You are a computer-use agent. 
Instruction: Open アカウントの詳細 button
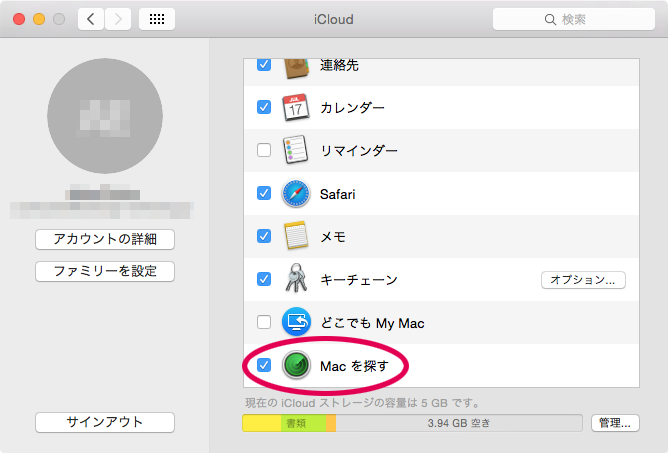(x=105, y=239)
